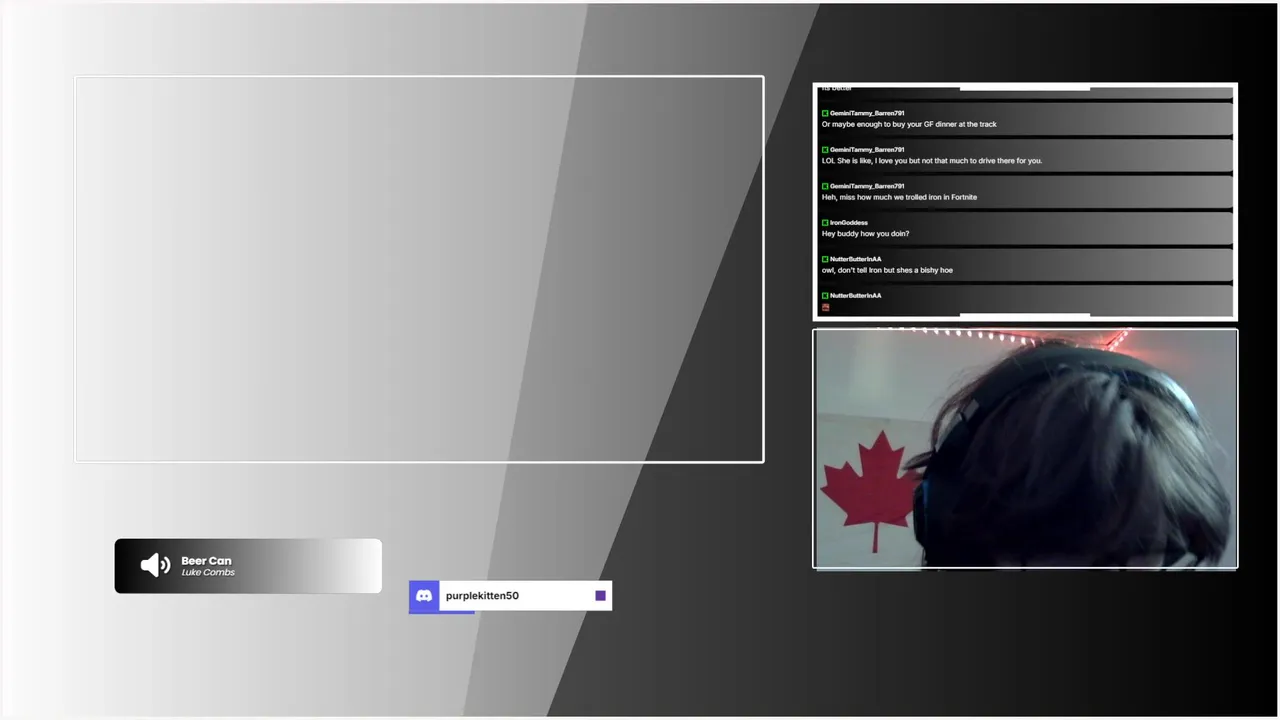1280x720 pixels.
Task: Click "Heh, miss how much we trolled Iron" message
Action: (x=899, y=198)
